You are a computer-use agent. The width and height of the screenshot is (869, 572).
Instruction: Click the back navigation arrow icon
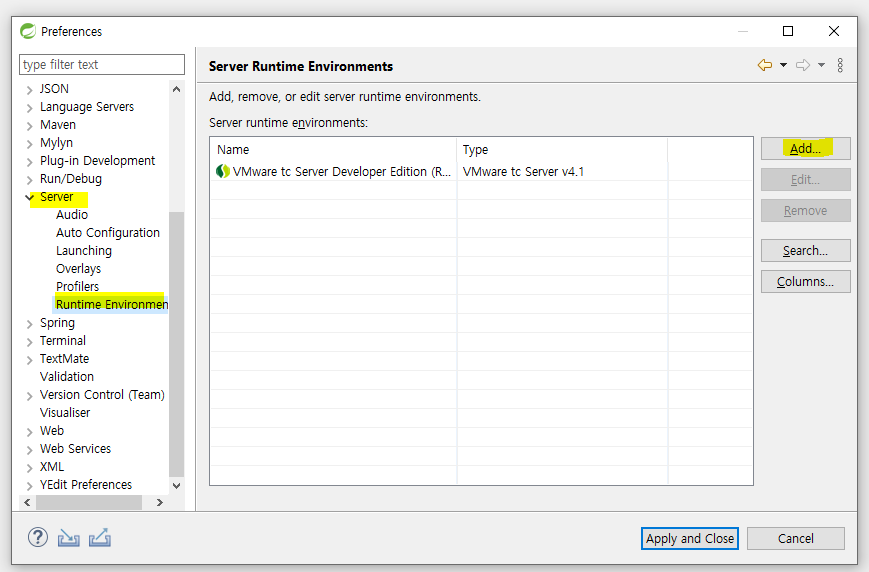point(765,66)
